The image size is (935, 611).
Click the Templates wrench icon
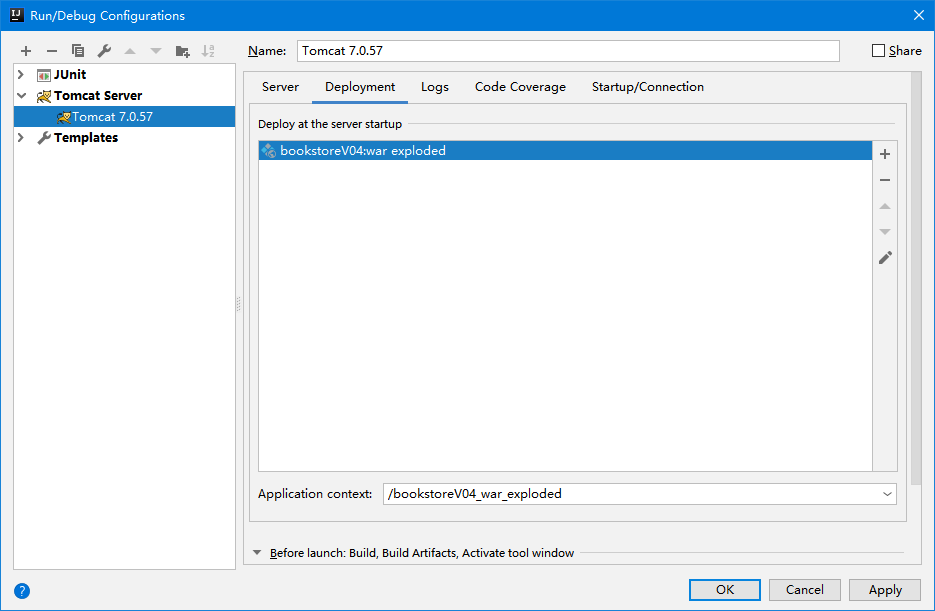(44, 138)
